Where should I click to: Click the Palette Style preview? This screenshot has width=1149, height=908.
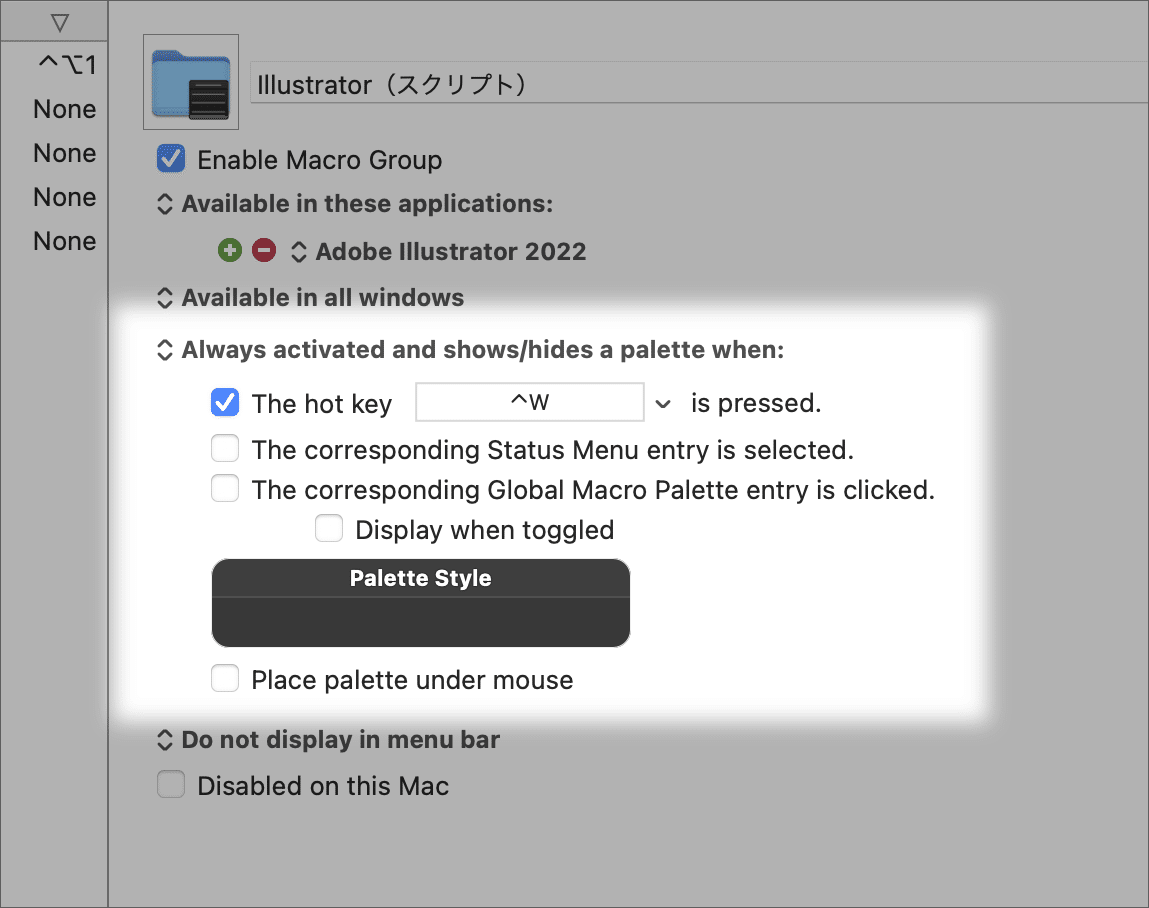[421, 603]
